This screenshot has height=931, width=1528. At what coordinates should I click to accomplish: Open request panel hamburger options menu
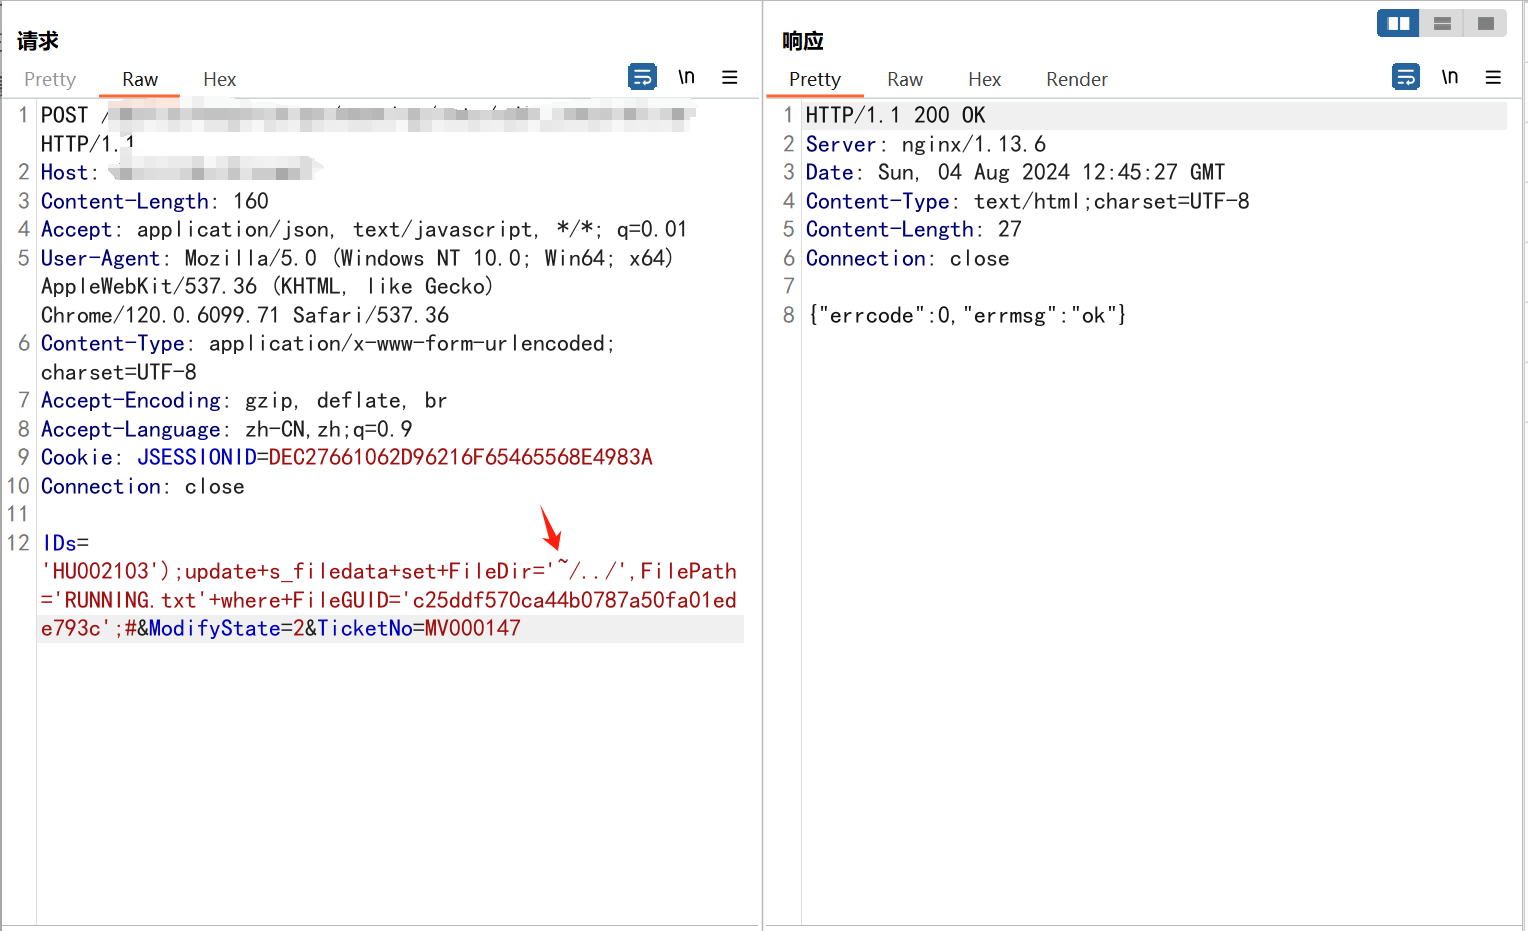tap(730, 77)
